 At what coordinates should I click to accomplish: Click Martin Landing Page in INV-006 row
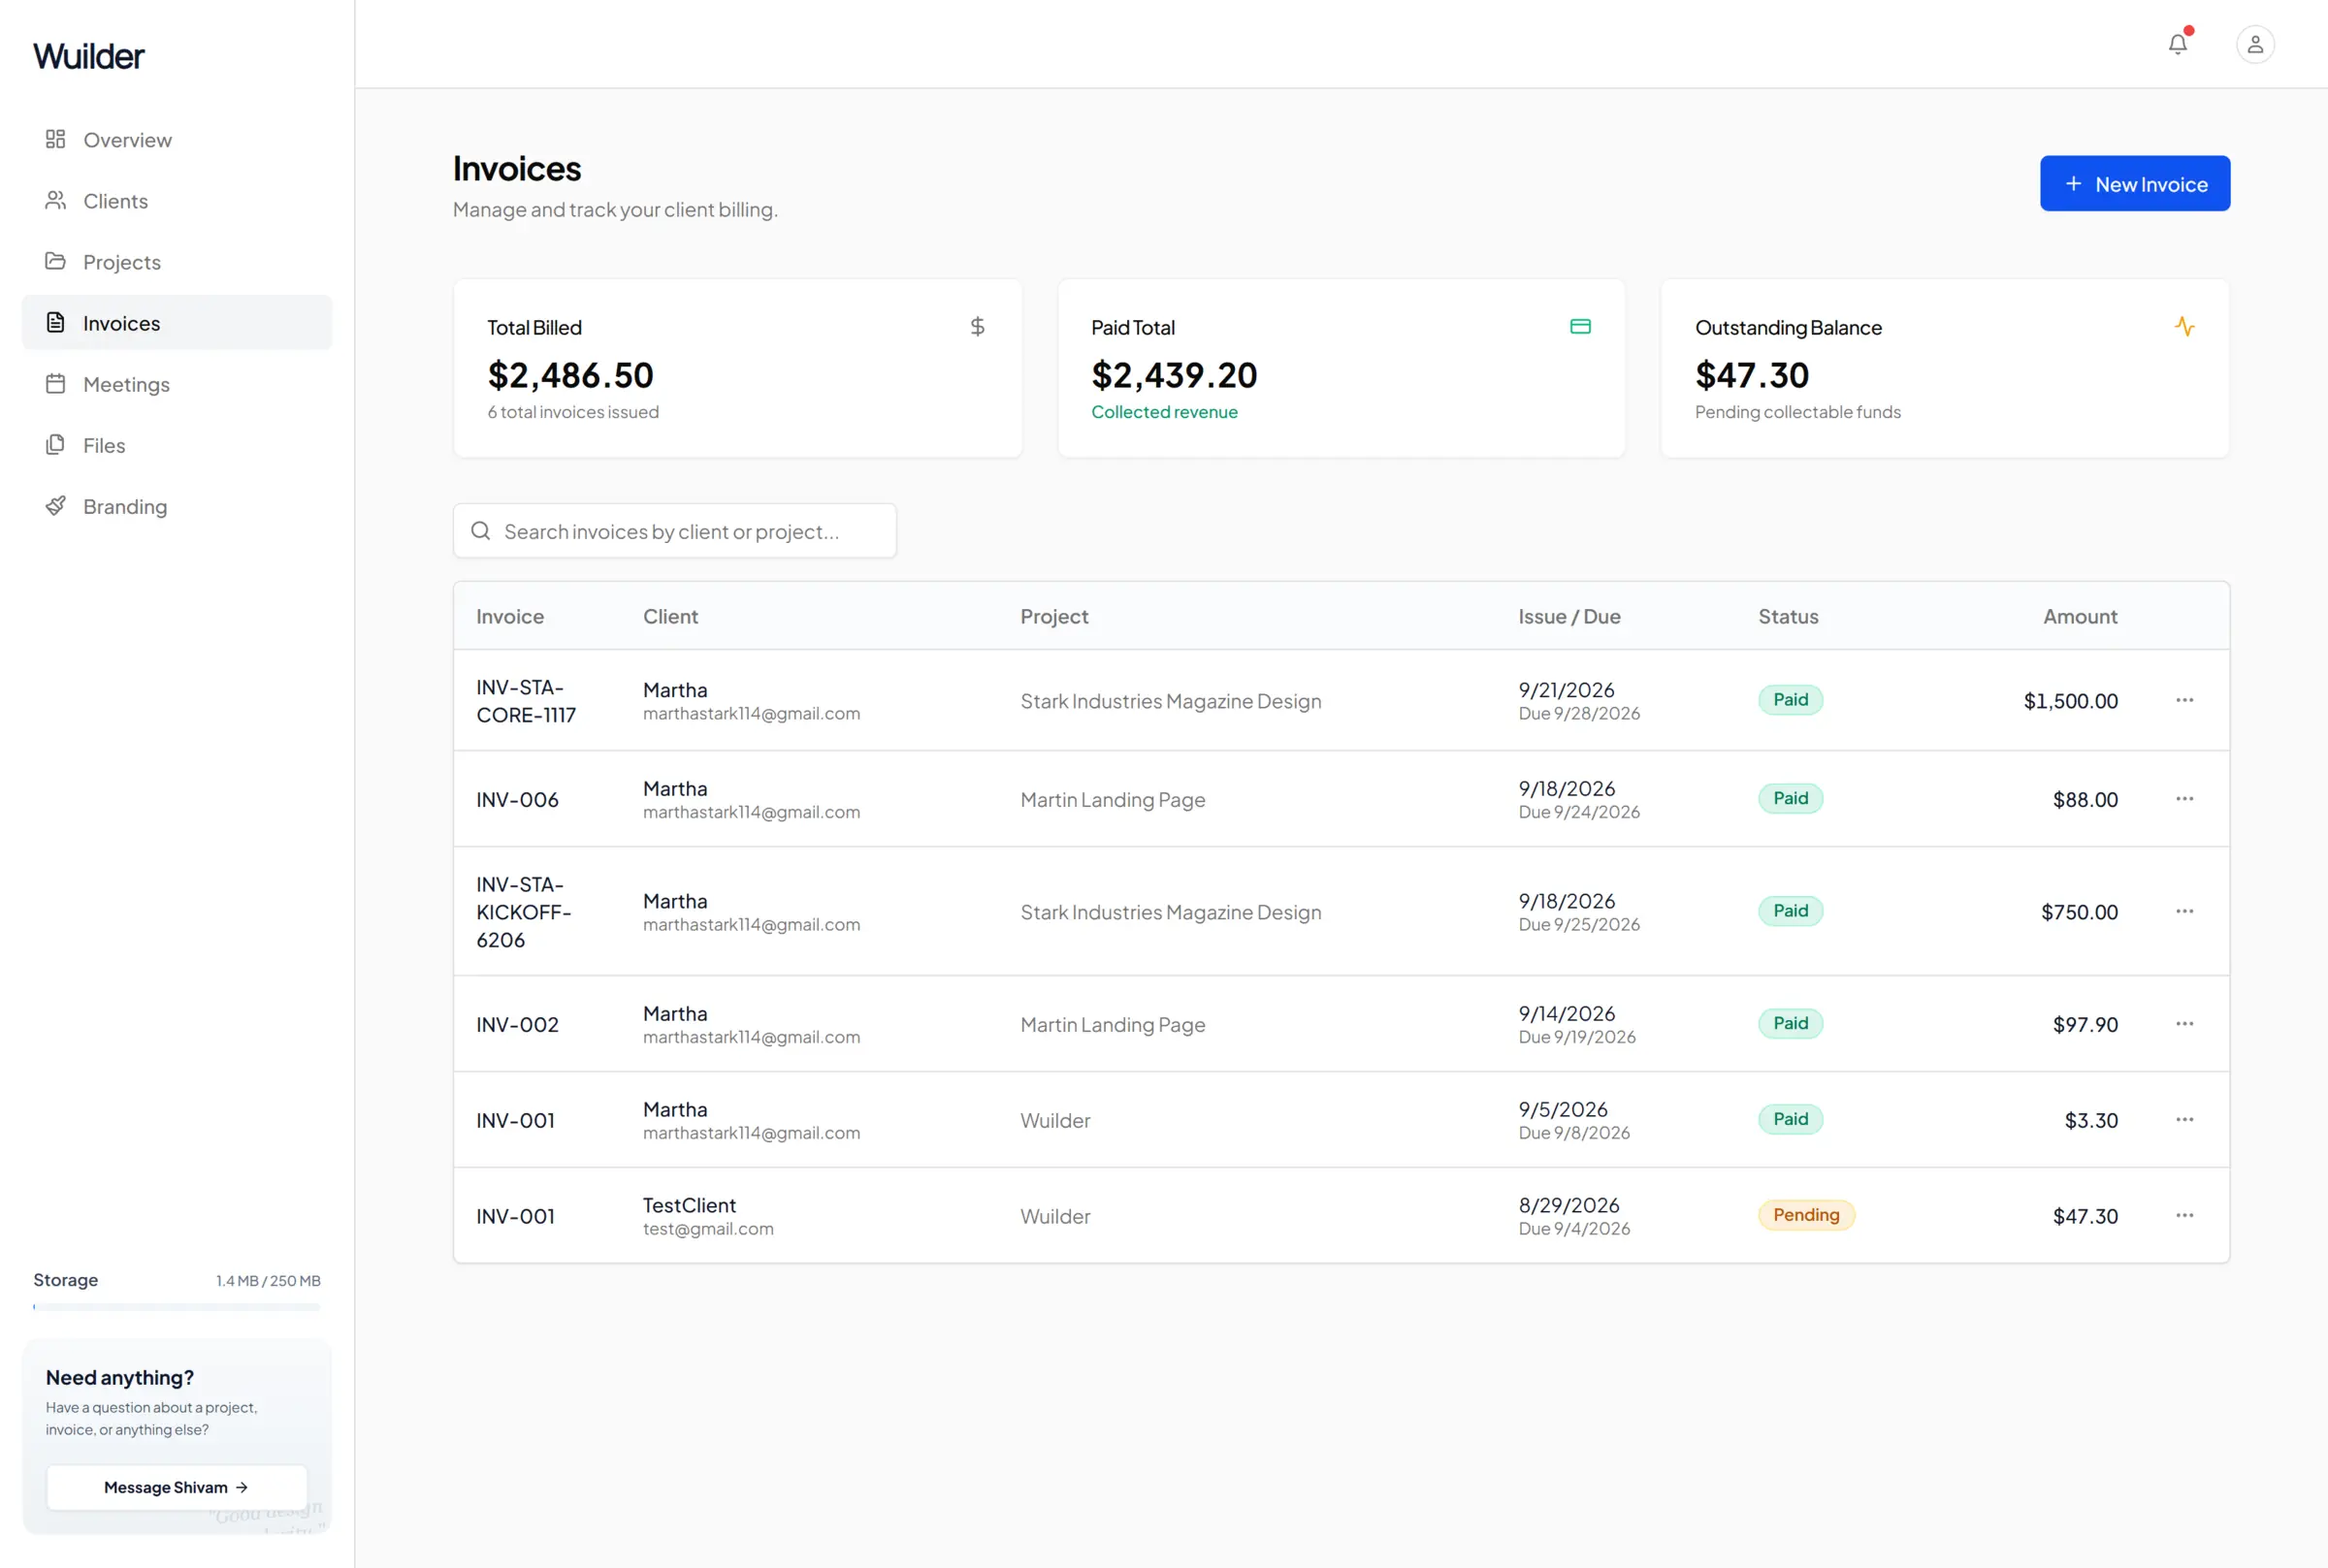tap(1112, 800)
